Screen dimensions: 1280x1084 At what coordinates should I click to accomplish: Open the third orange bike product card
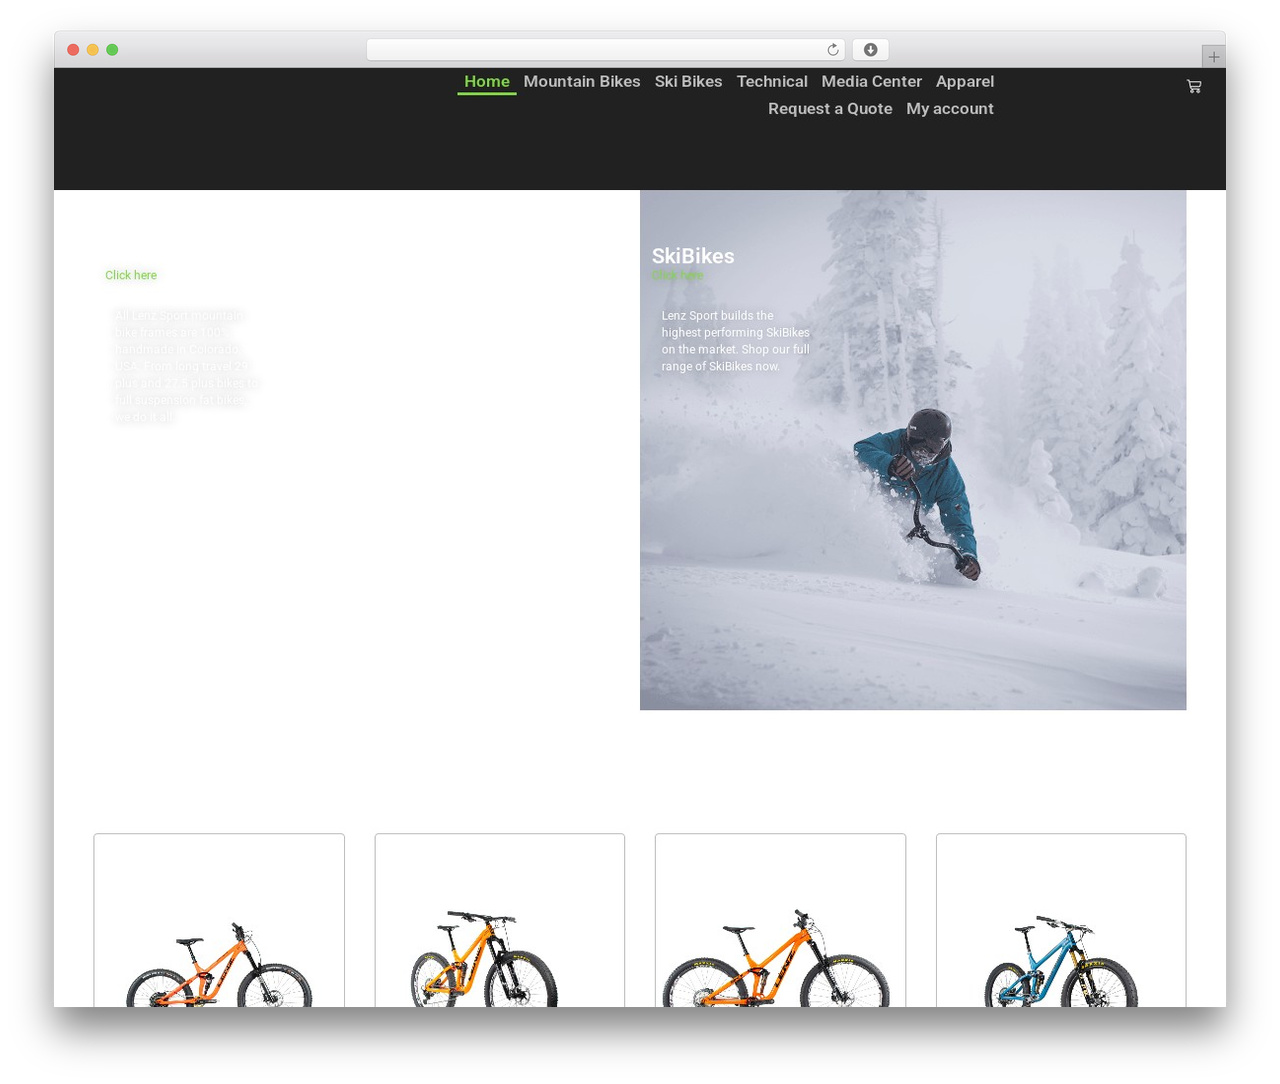pos(780,920)
